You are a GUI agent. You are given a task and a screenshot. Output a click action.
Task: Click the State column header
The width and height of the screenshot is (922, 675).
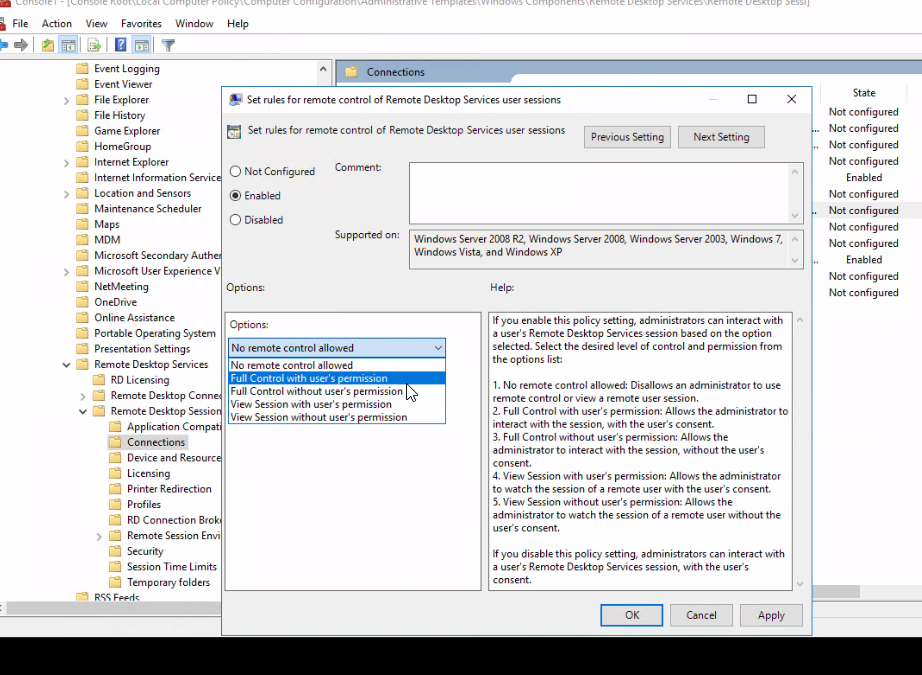pyautogui.click(x=864, y=93)
